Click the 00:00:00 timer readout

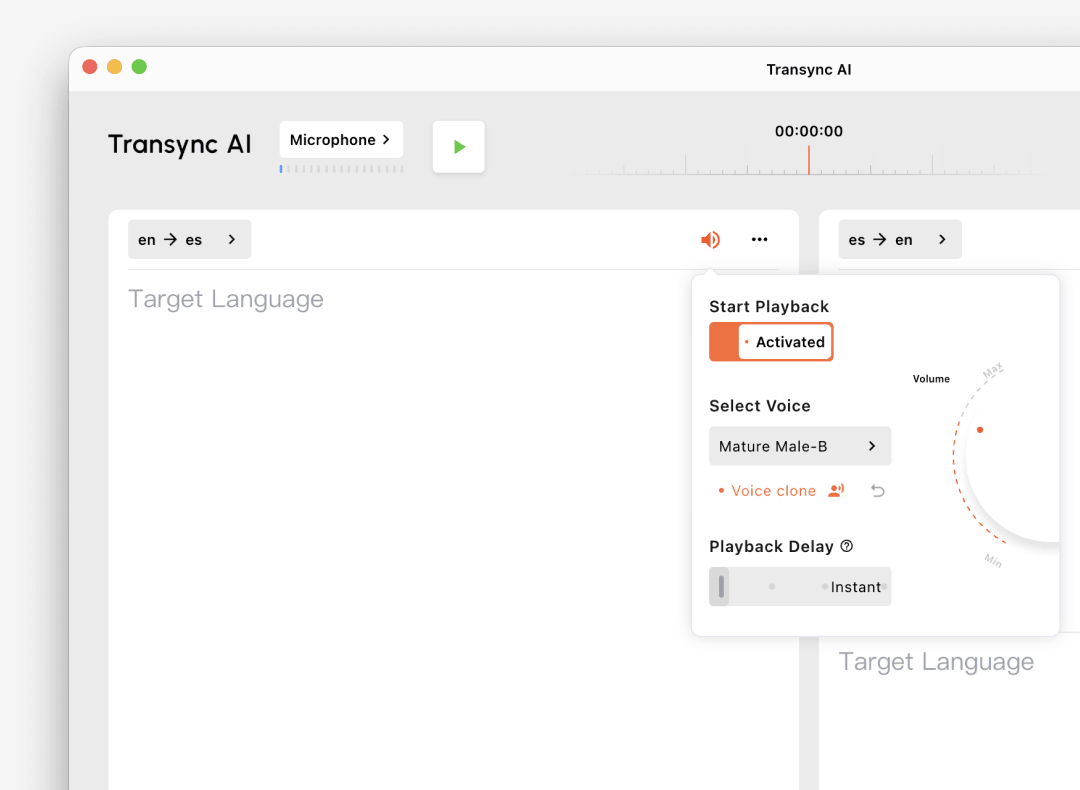pyautogui.click(x=809, y=131)
